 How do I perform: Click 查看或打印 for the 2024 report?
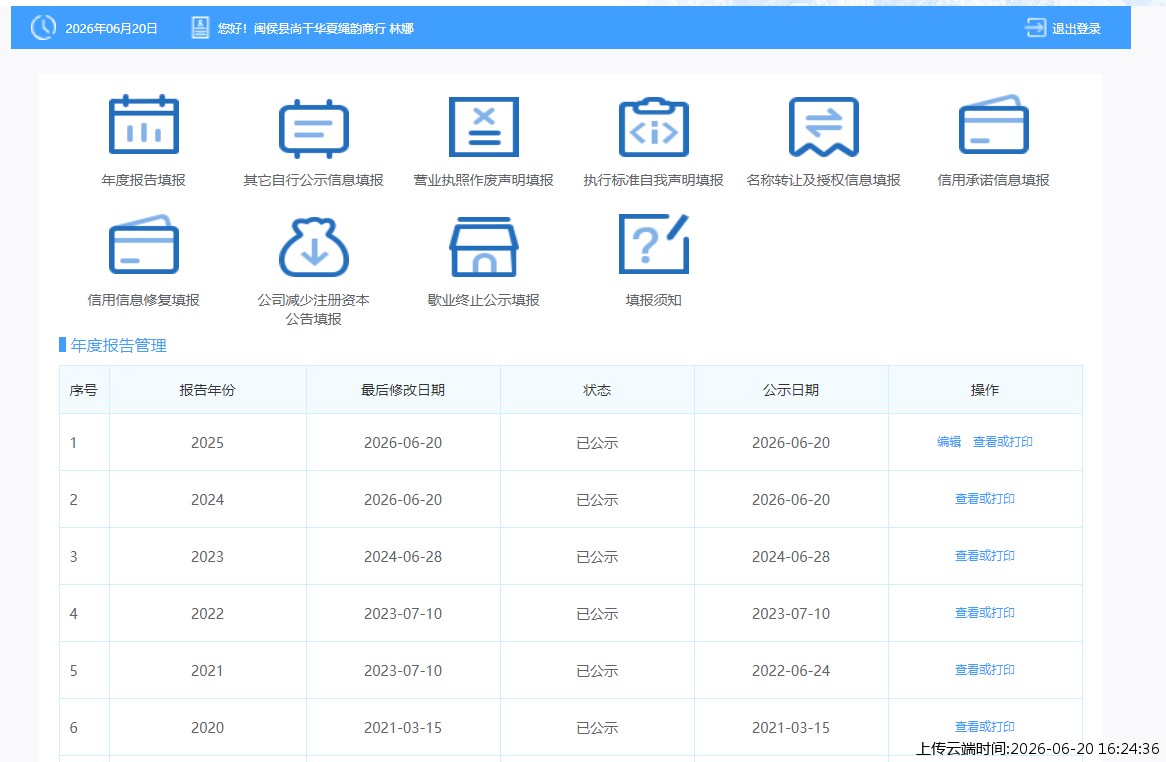985,499
